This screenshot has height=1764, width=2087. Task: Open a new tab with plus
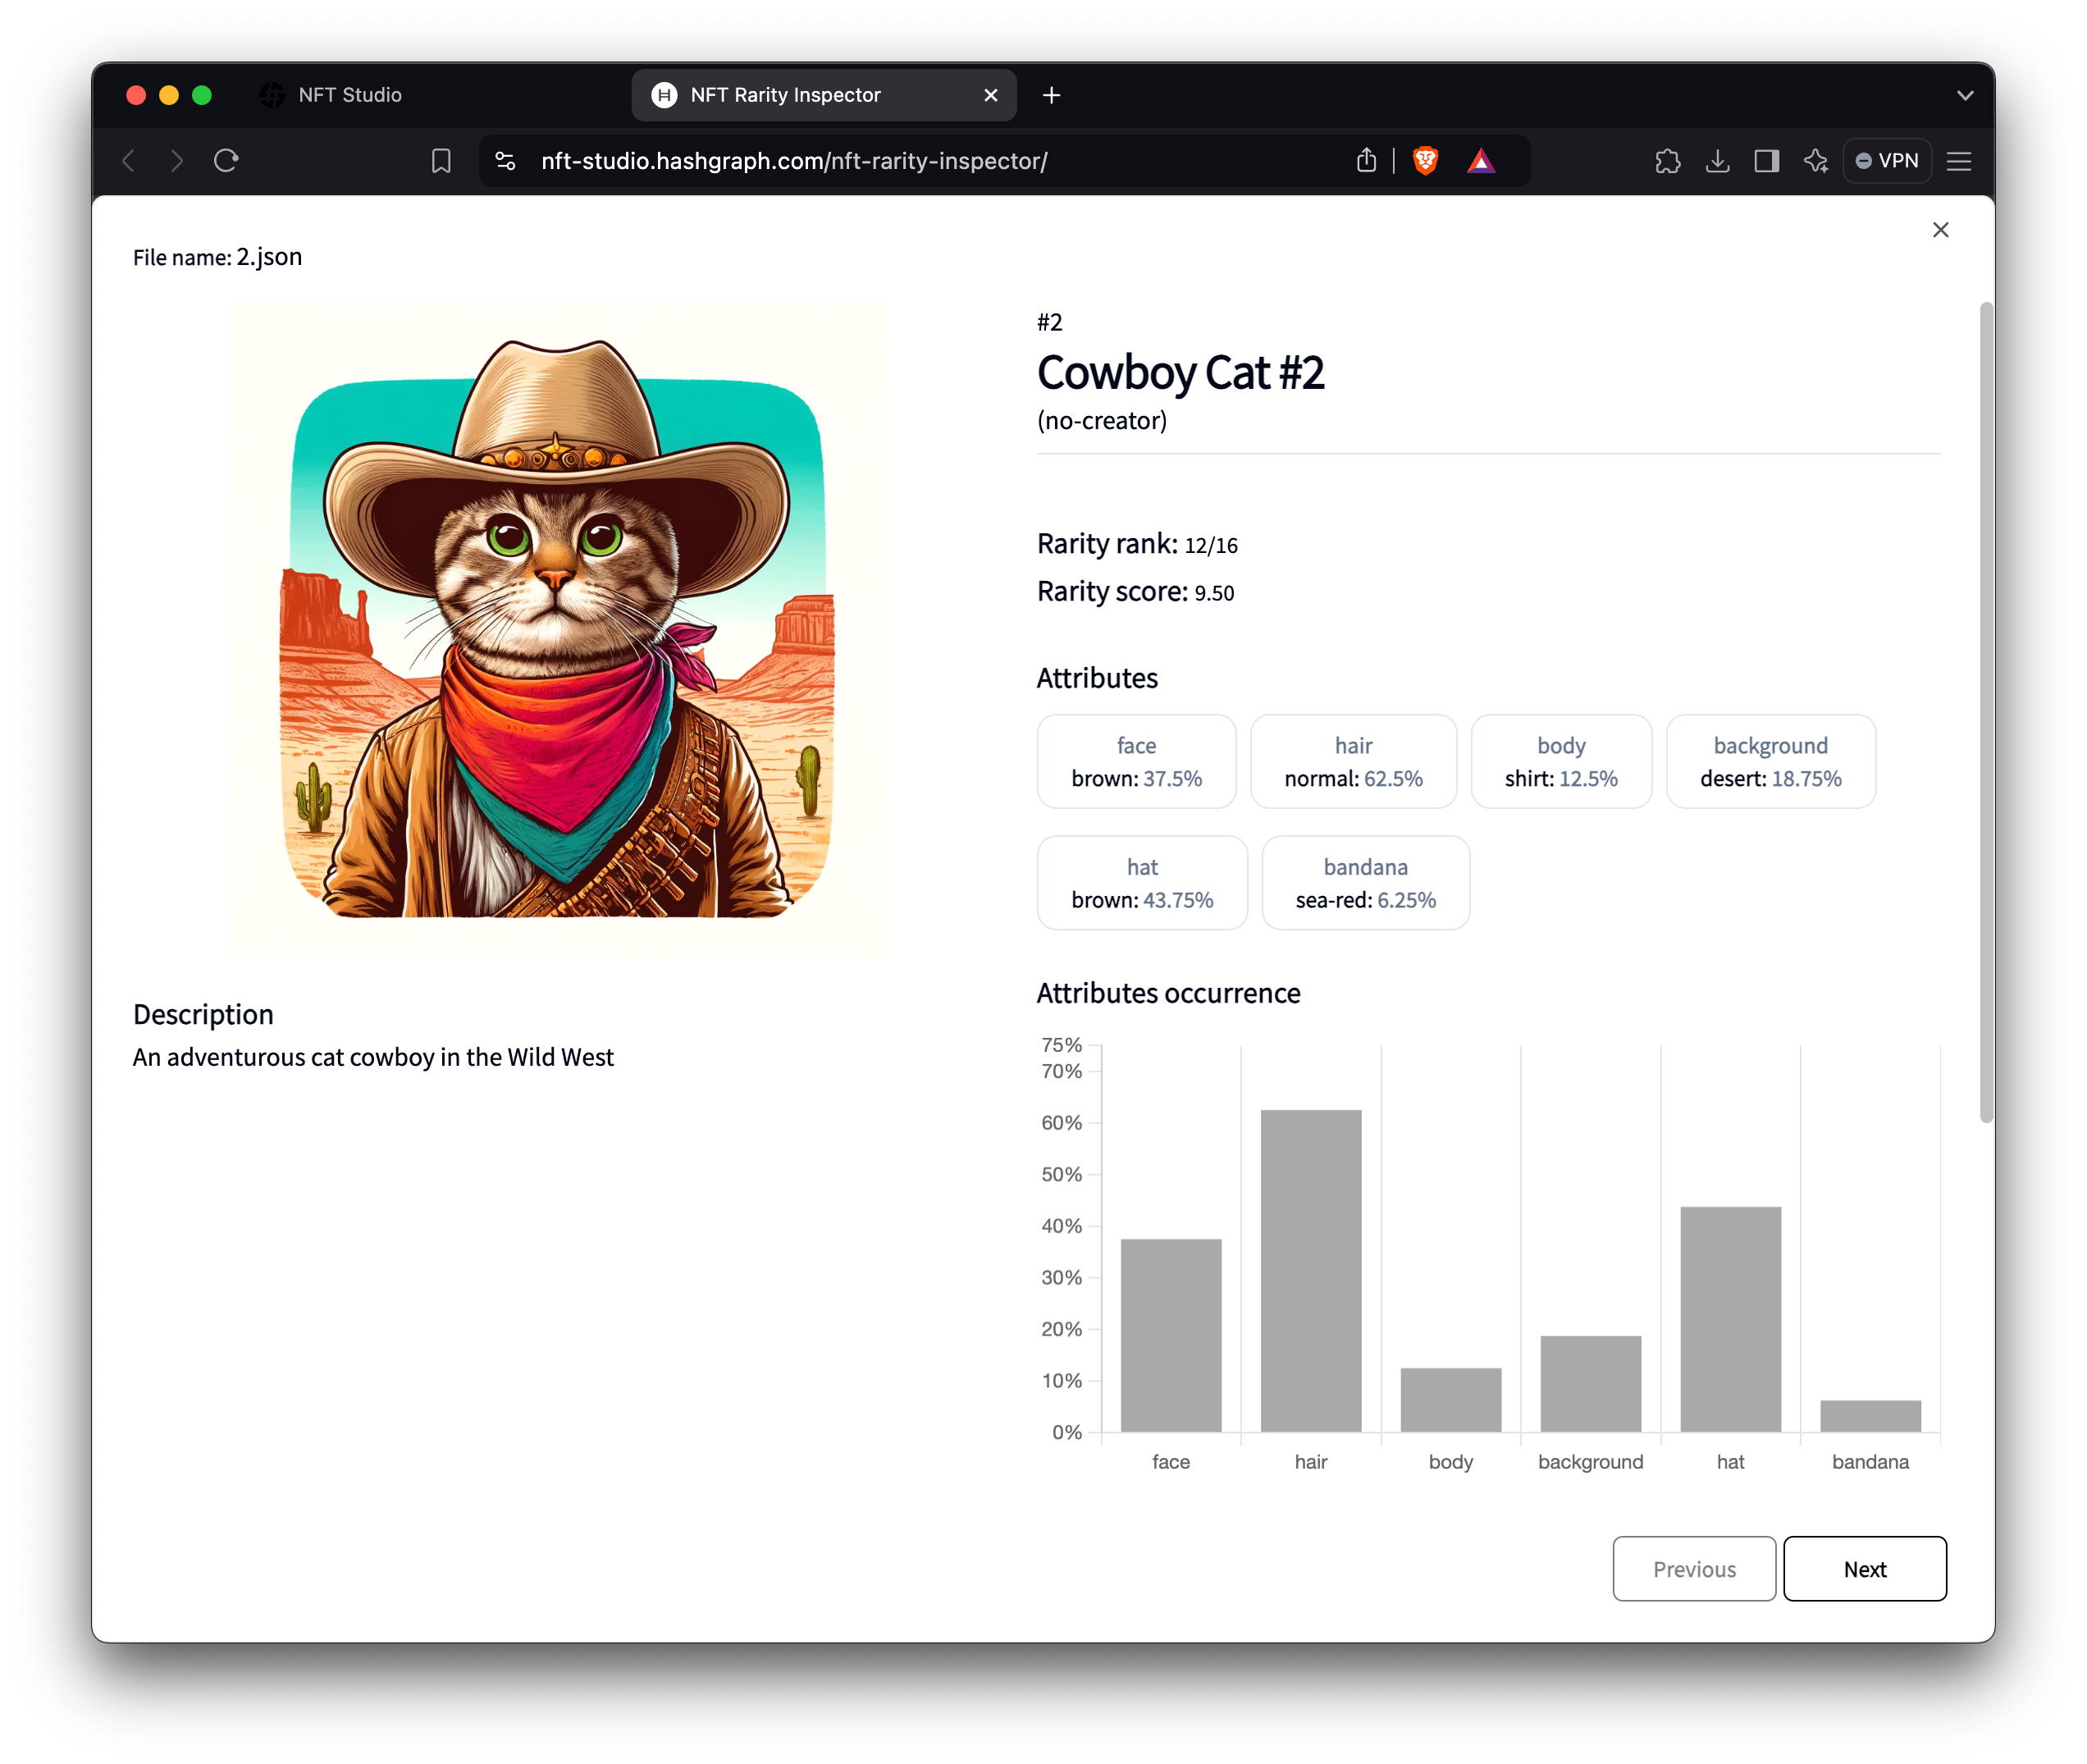(1051, 95)
